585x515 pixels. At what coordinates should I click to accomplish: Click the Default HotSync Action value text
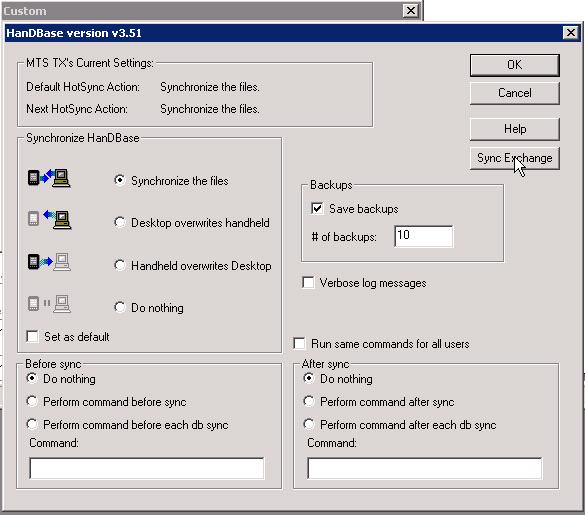point(210,87)
